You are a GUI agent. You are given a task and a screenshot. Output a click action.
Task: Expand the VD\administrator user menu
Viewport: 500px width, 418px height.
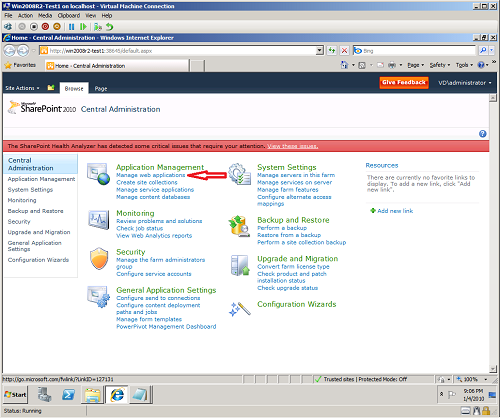point(465,83)
